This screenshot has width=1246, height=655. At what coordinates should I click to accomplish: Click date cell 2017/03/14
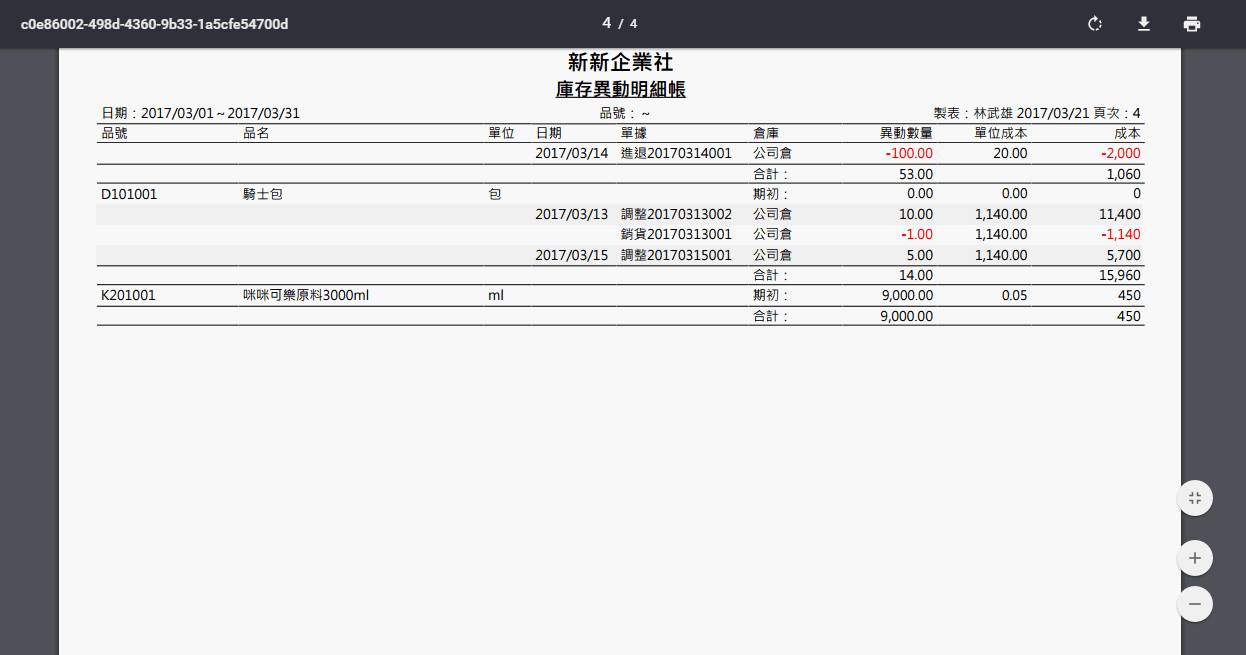[571, 154]
